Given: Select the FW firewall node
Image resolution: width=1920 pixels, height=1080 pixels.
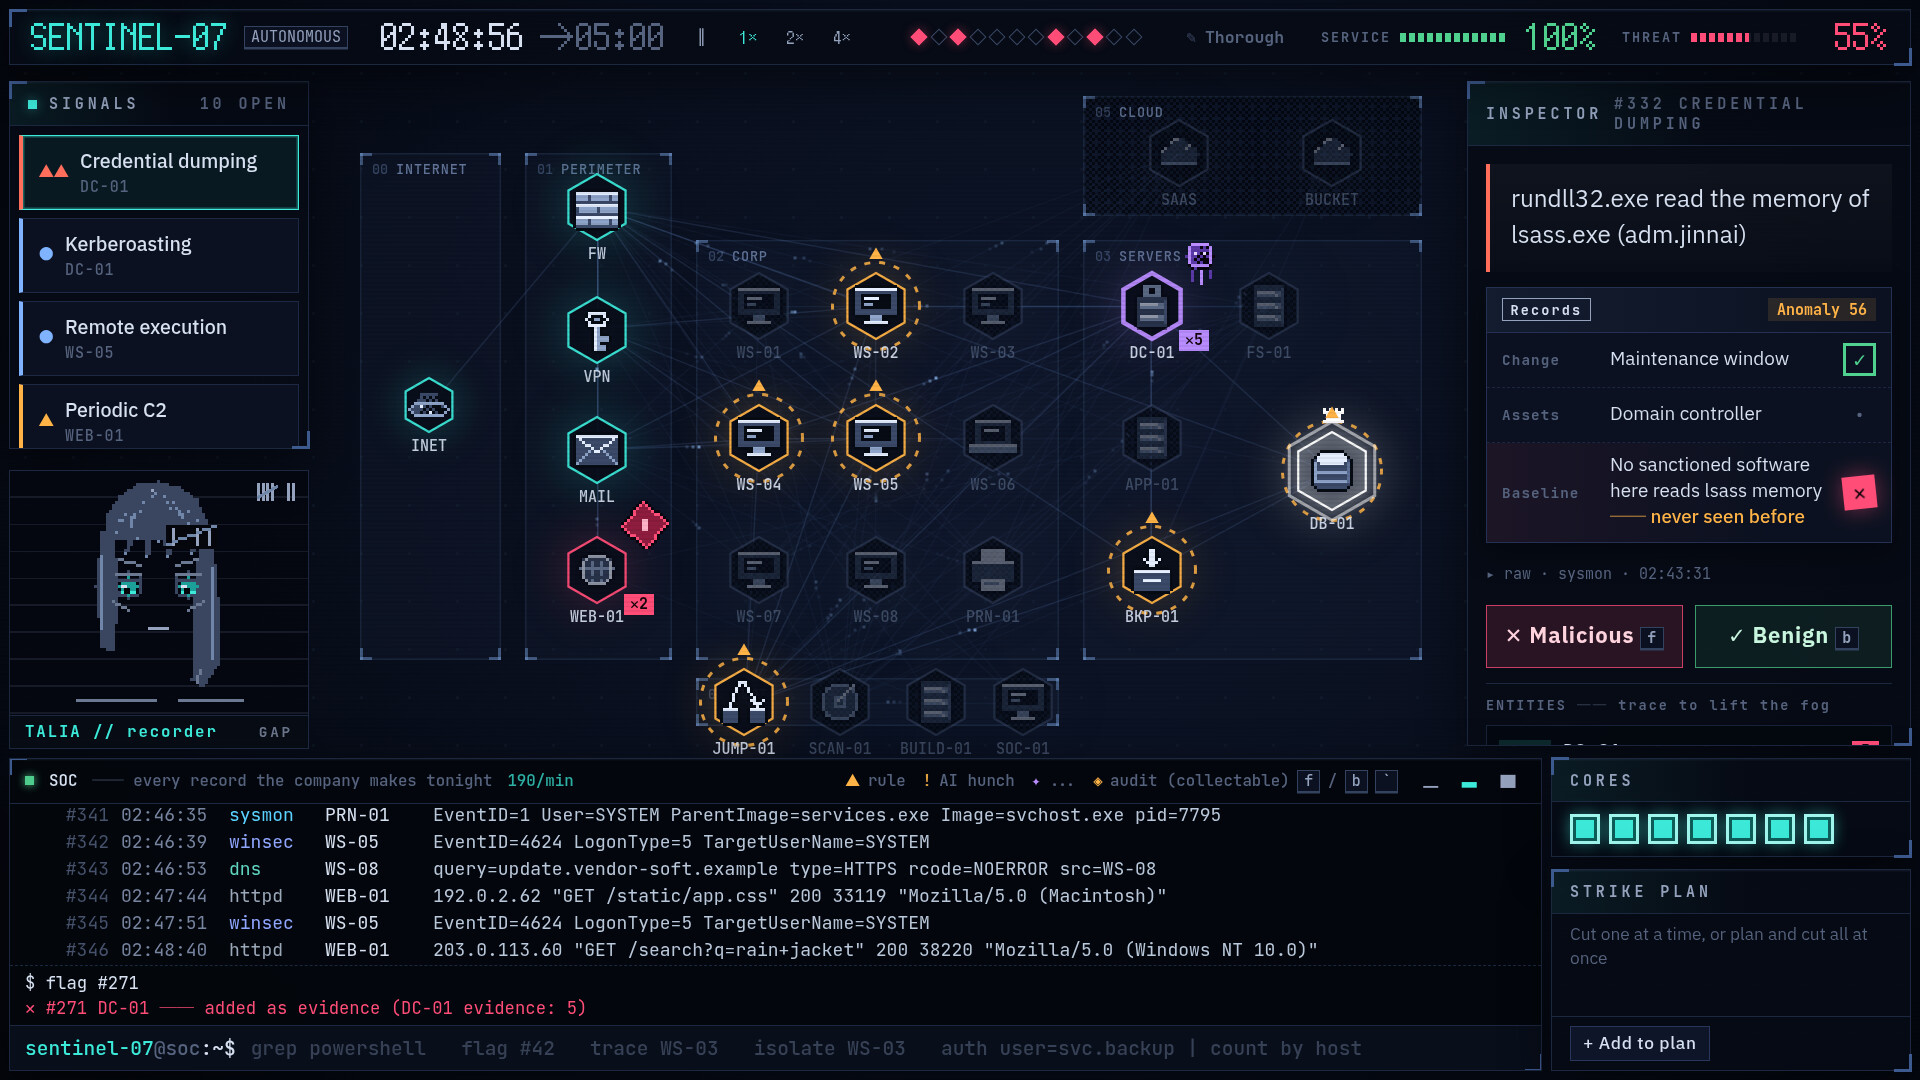Looking at the screenshot, I should coord(597,208).
